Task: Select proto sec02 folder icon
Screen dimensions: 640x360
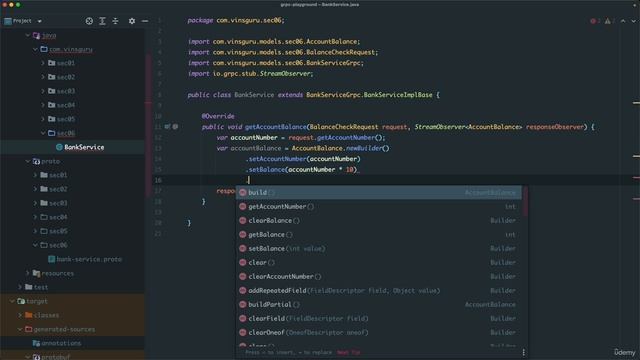Action: click(x=44, y=189)
